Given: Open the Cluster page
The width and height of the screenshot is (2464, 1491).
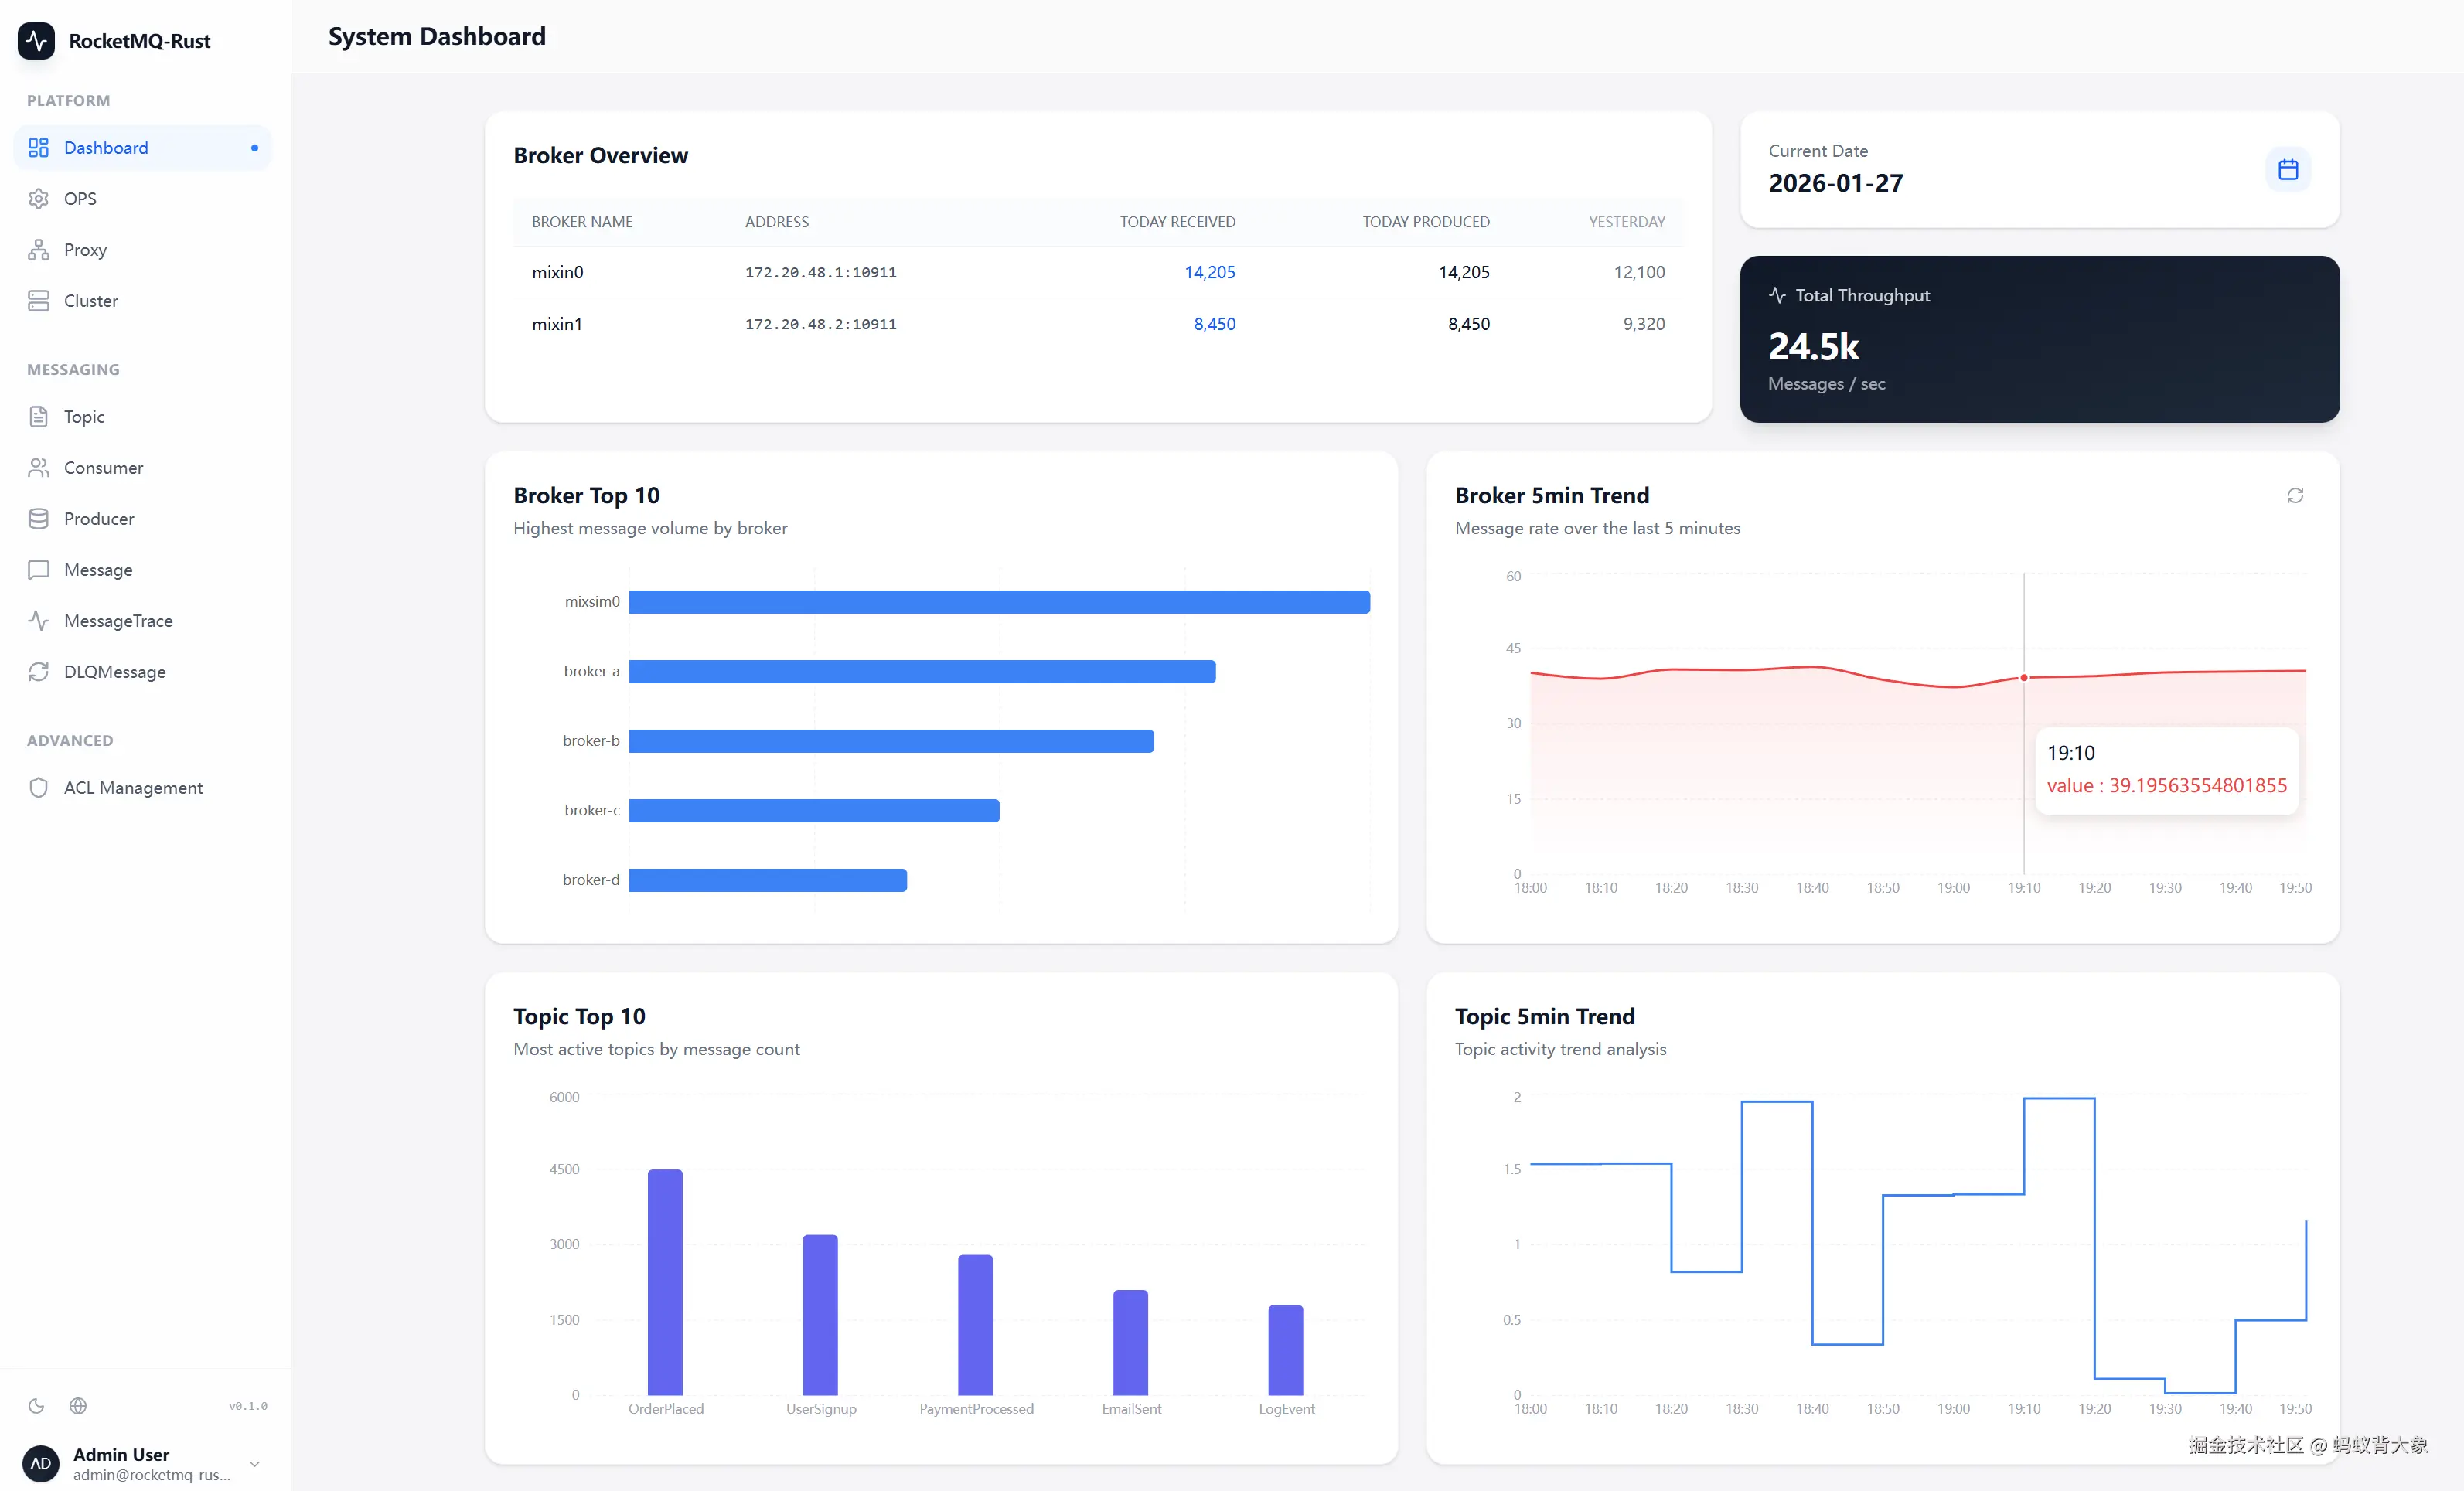Looking at the screenshot, I should (x=90, y=300).
